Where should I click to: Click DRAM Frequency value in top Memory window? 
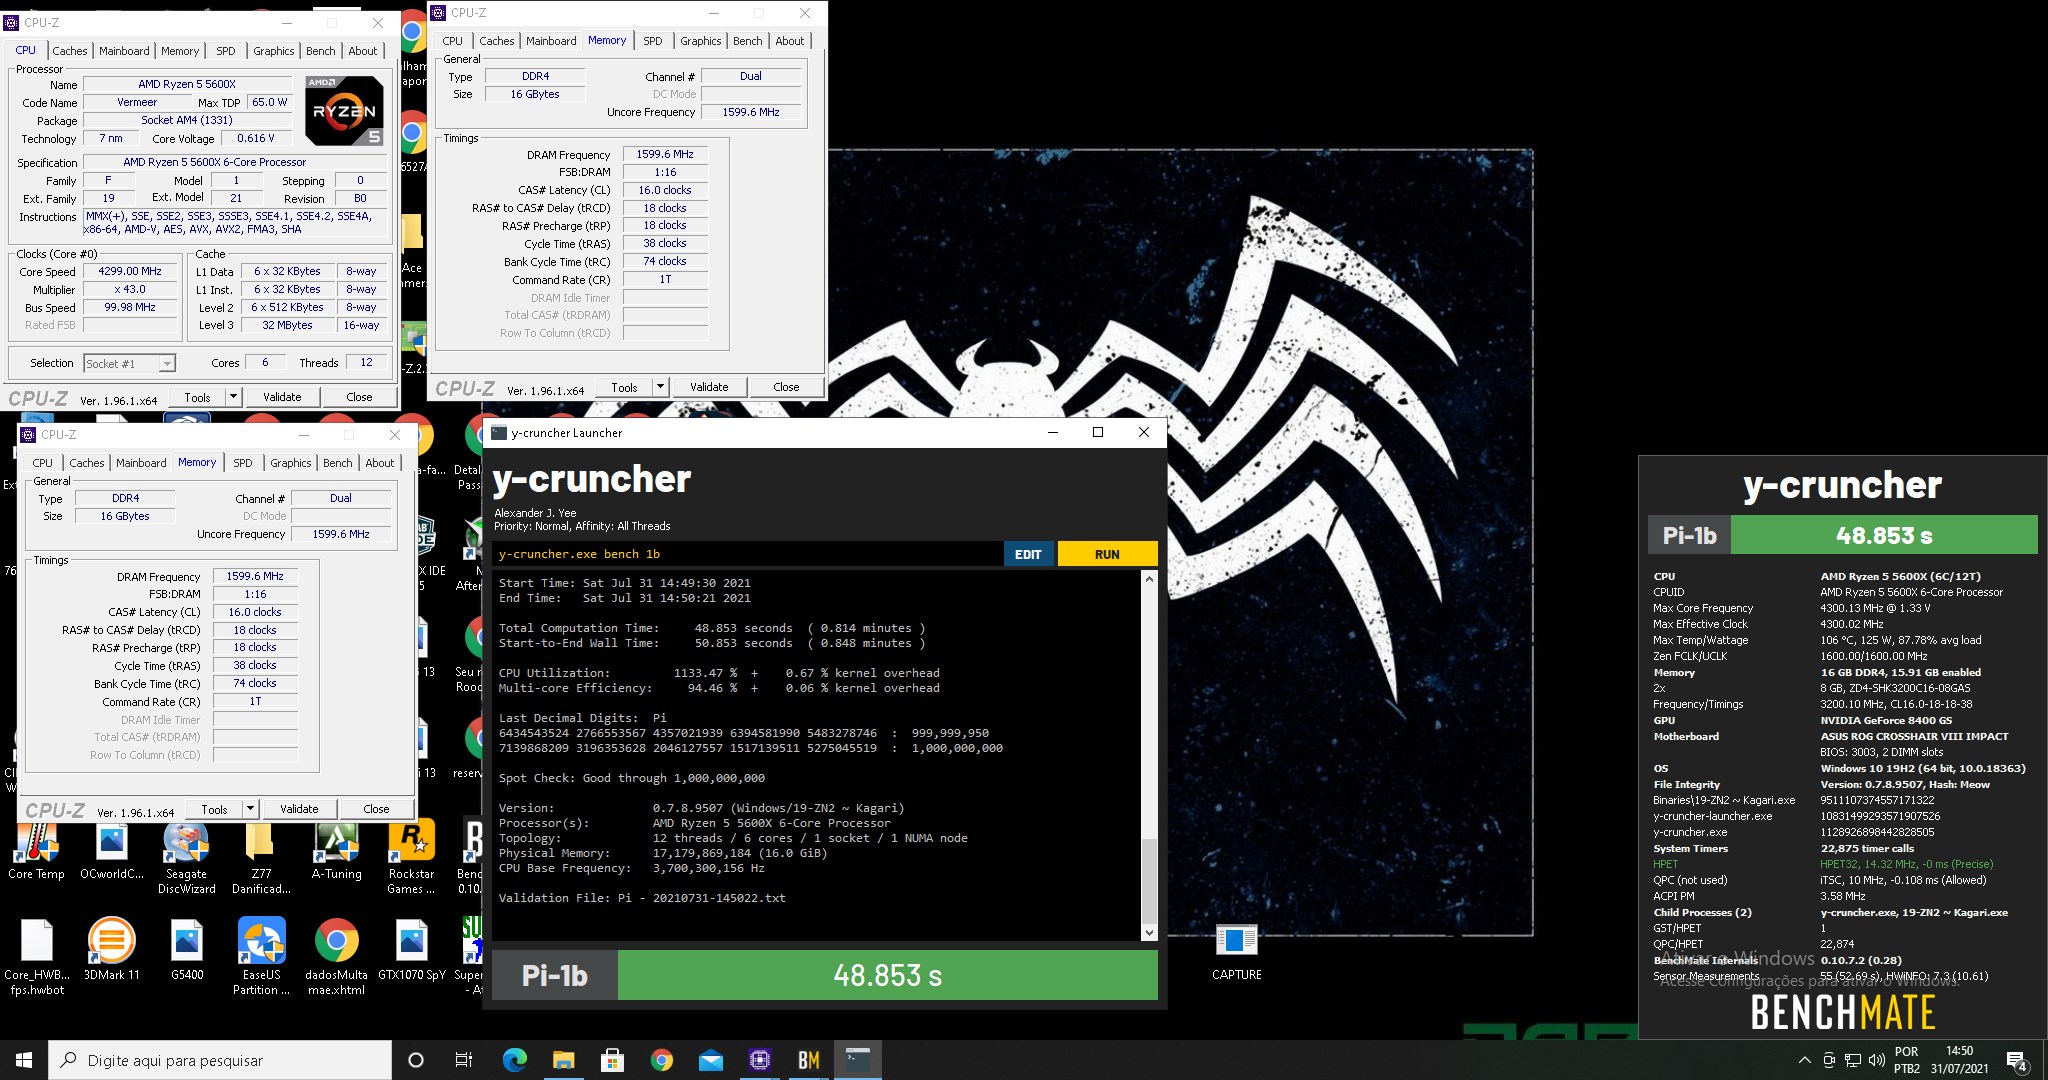(x=665, y=154)
